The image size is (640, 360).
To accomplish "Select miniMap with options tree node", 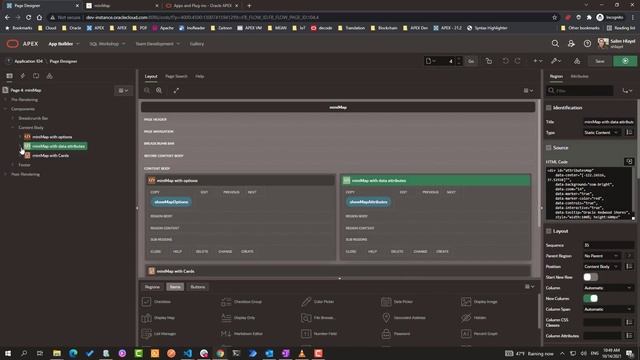I will (52, 137).
